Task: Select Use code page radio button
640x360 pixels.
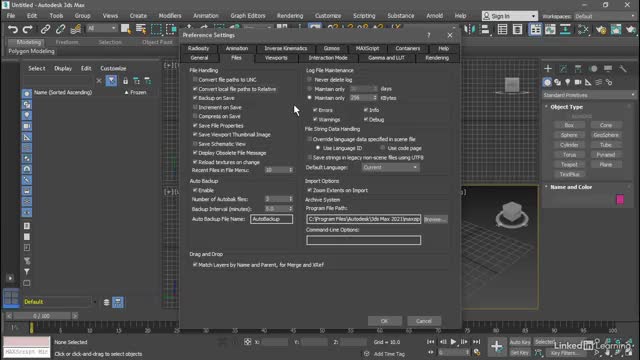Action: pyautogui.click(x=382, y=148)
